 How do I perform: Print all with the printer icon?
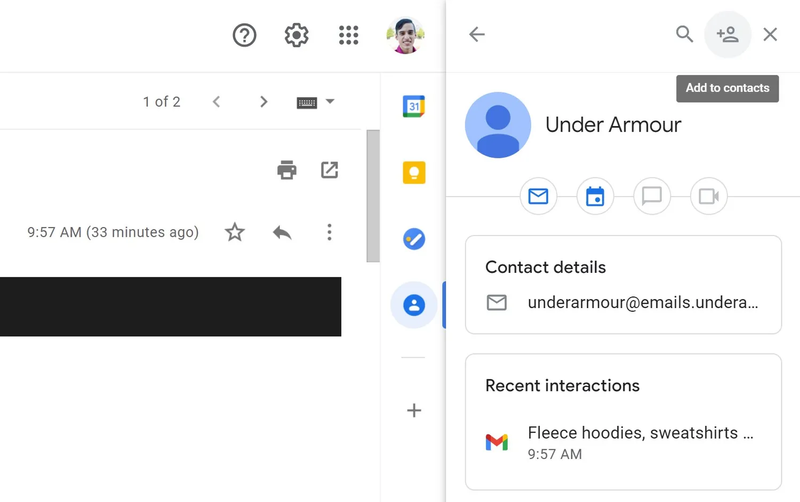tap(287, 170)
